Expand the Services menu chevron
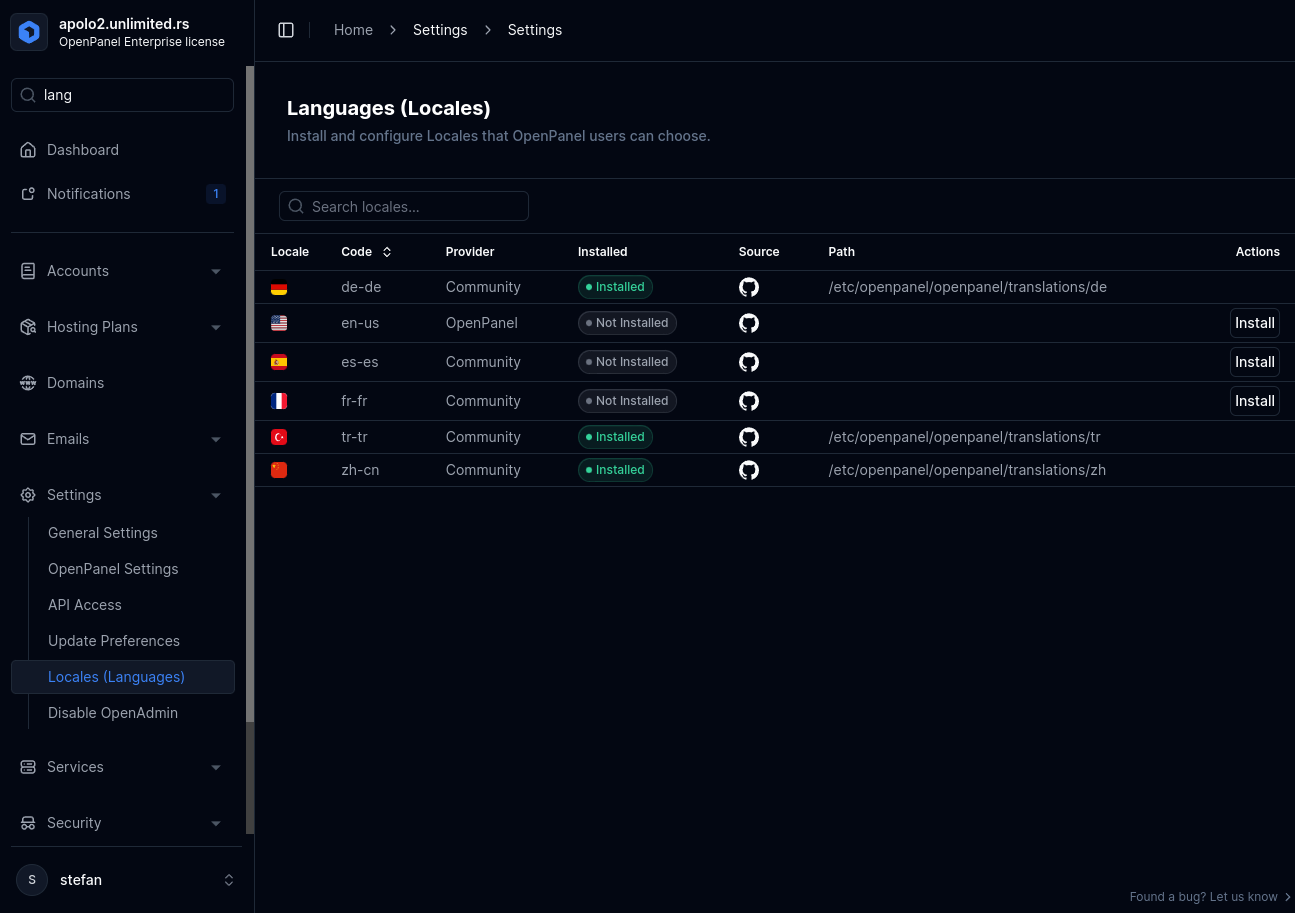Image resolution: width=1295 pixels, height=913 pixels. [216, 767]
